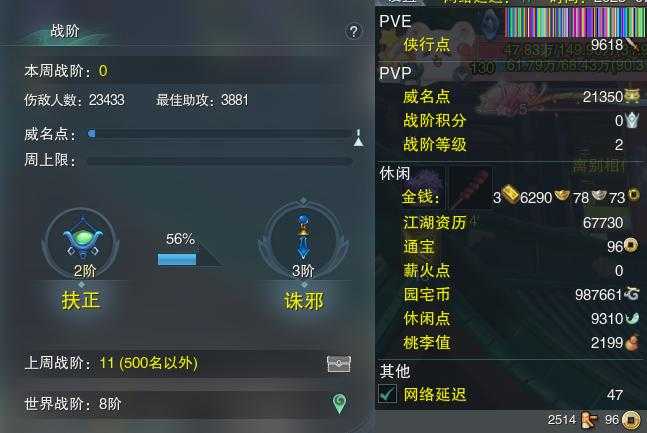Select the 战阶 panel title tab

click(x=65, y=31)
